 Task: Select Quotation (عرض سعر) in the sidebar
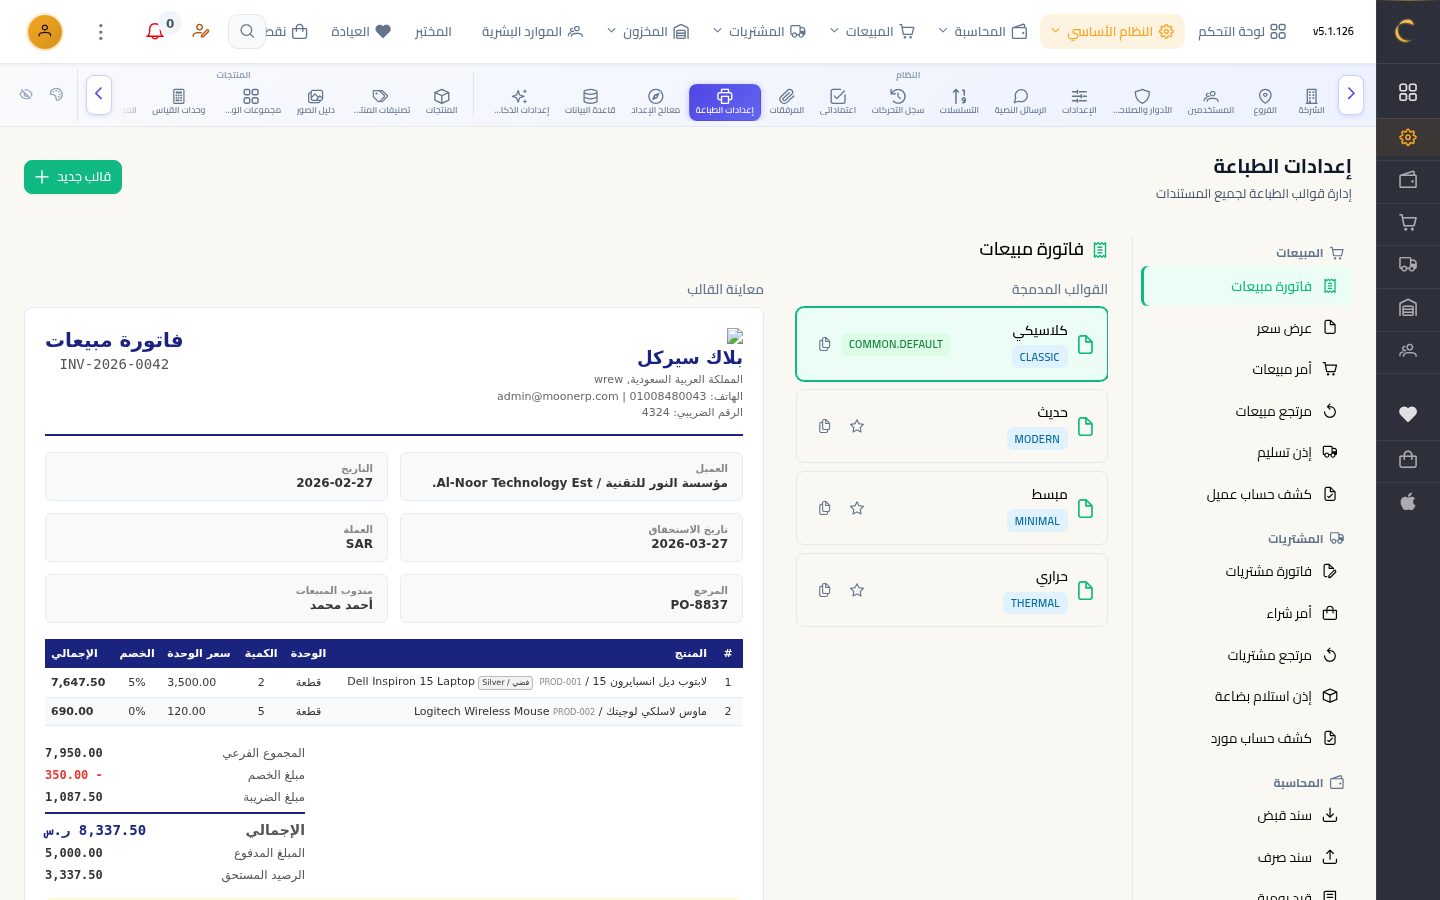coord(1246,328)
